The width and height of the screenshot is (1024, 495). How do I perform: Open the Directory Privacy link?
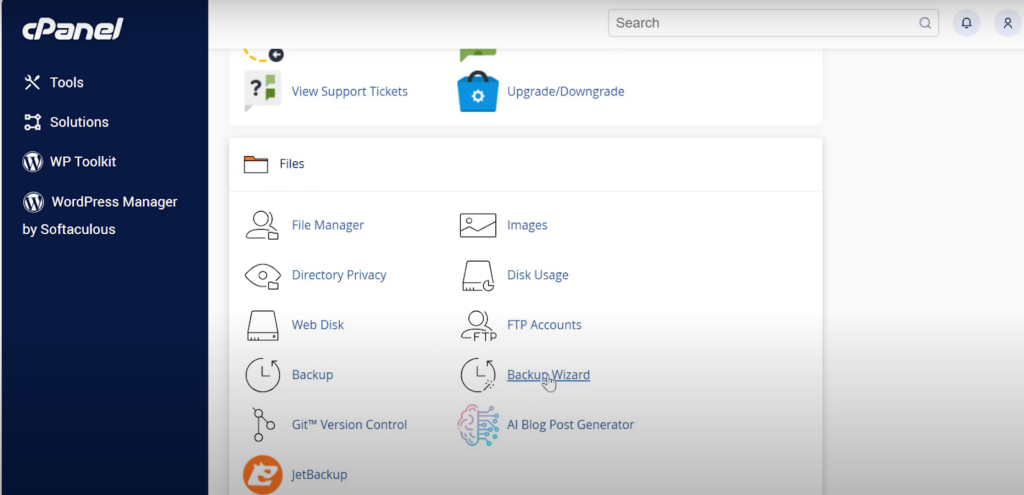[339, 275]
